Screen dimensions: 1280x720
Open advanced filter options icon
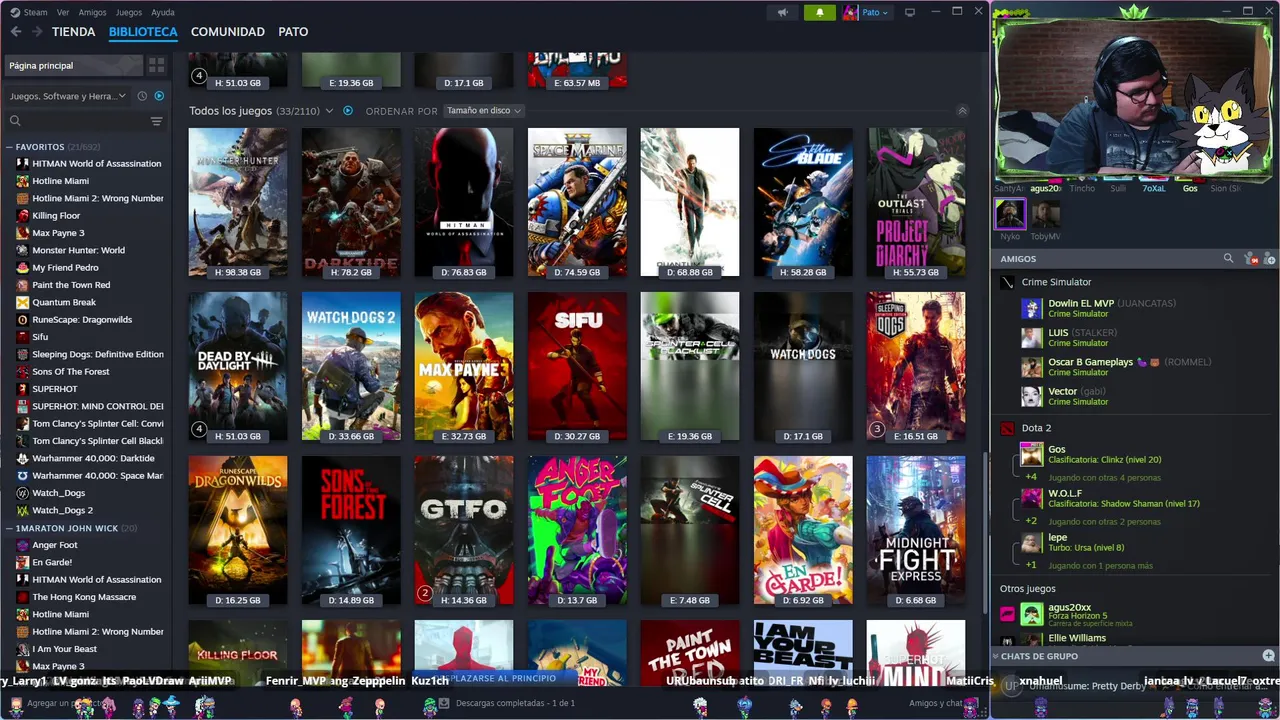[x=156, y=121]
